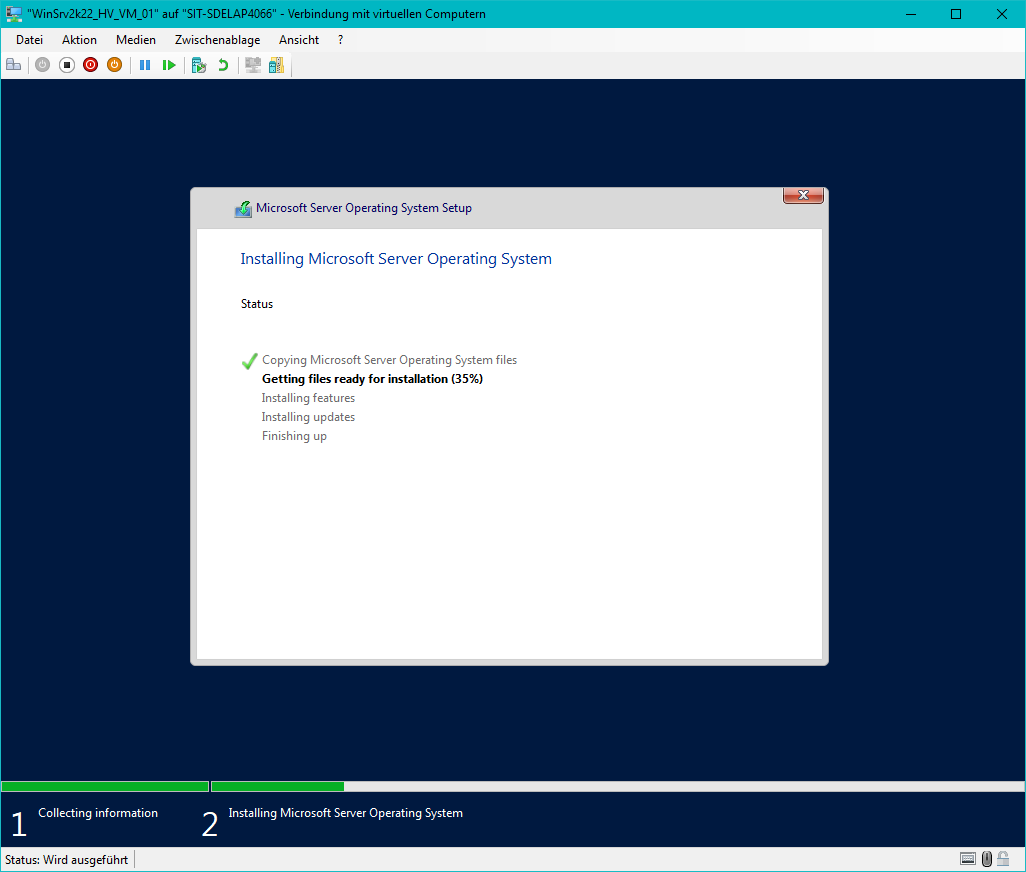Click the red Shut Down icon
This screenshot has height=872, width=1026.
coord(90,65)
